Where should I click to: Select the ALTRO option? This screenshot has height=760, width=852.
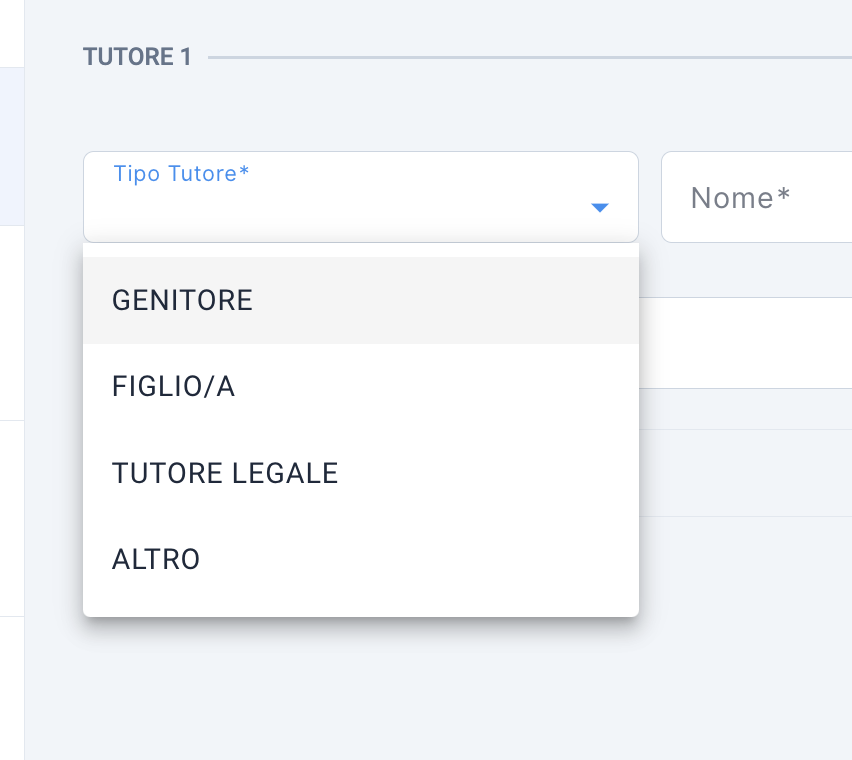click(360, 559)
